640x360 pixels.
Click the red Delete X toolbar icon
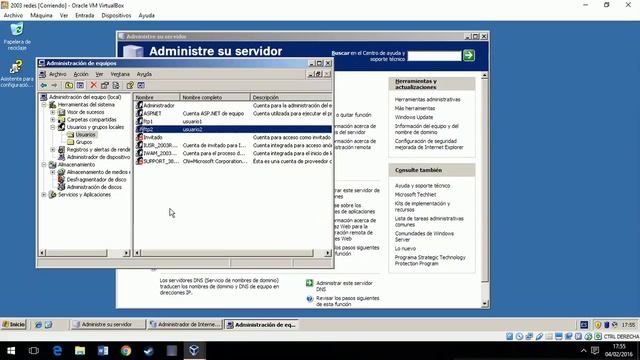point(93,85)
